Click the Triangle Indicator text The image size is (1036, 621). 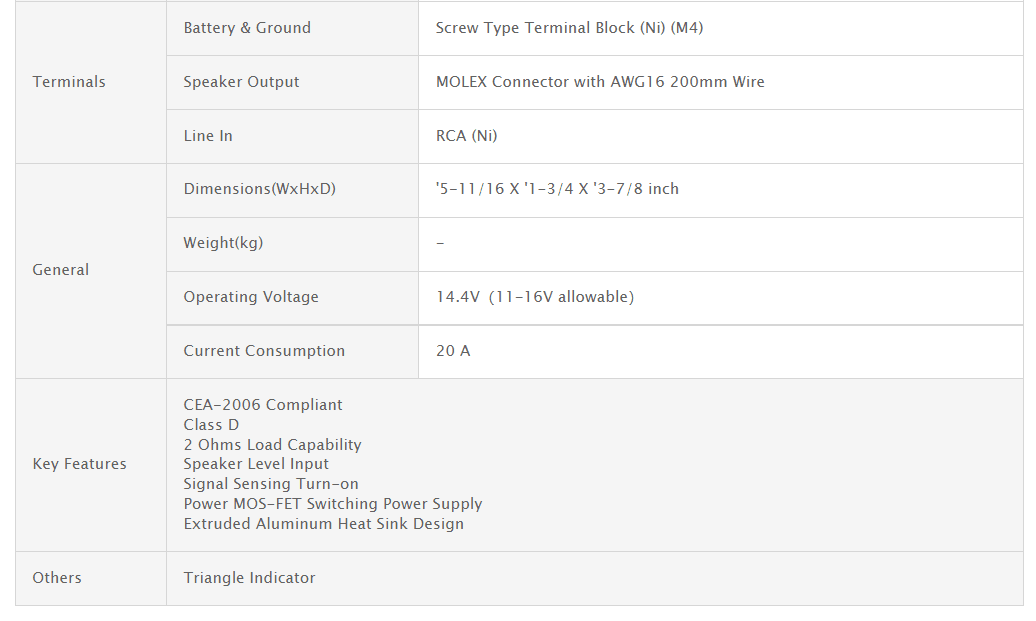(x=249, y=578)
